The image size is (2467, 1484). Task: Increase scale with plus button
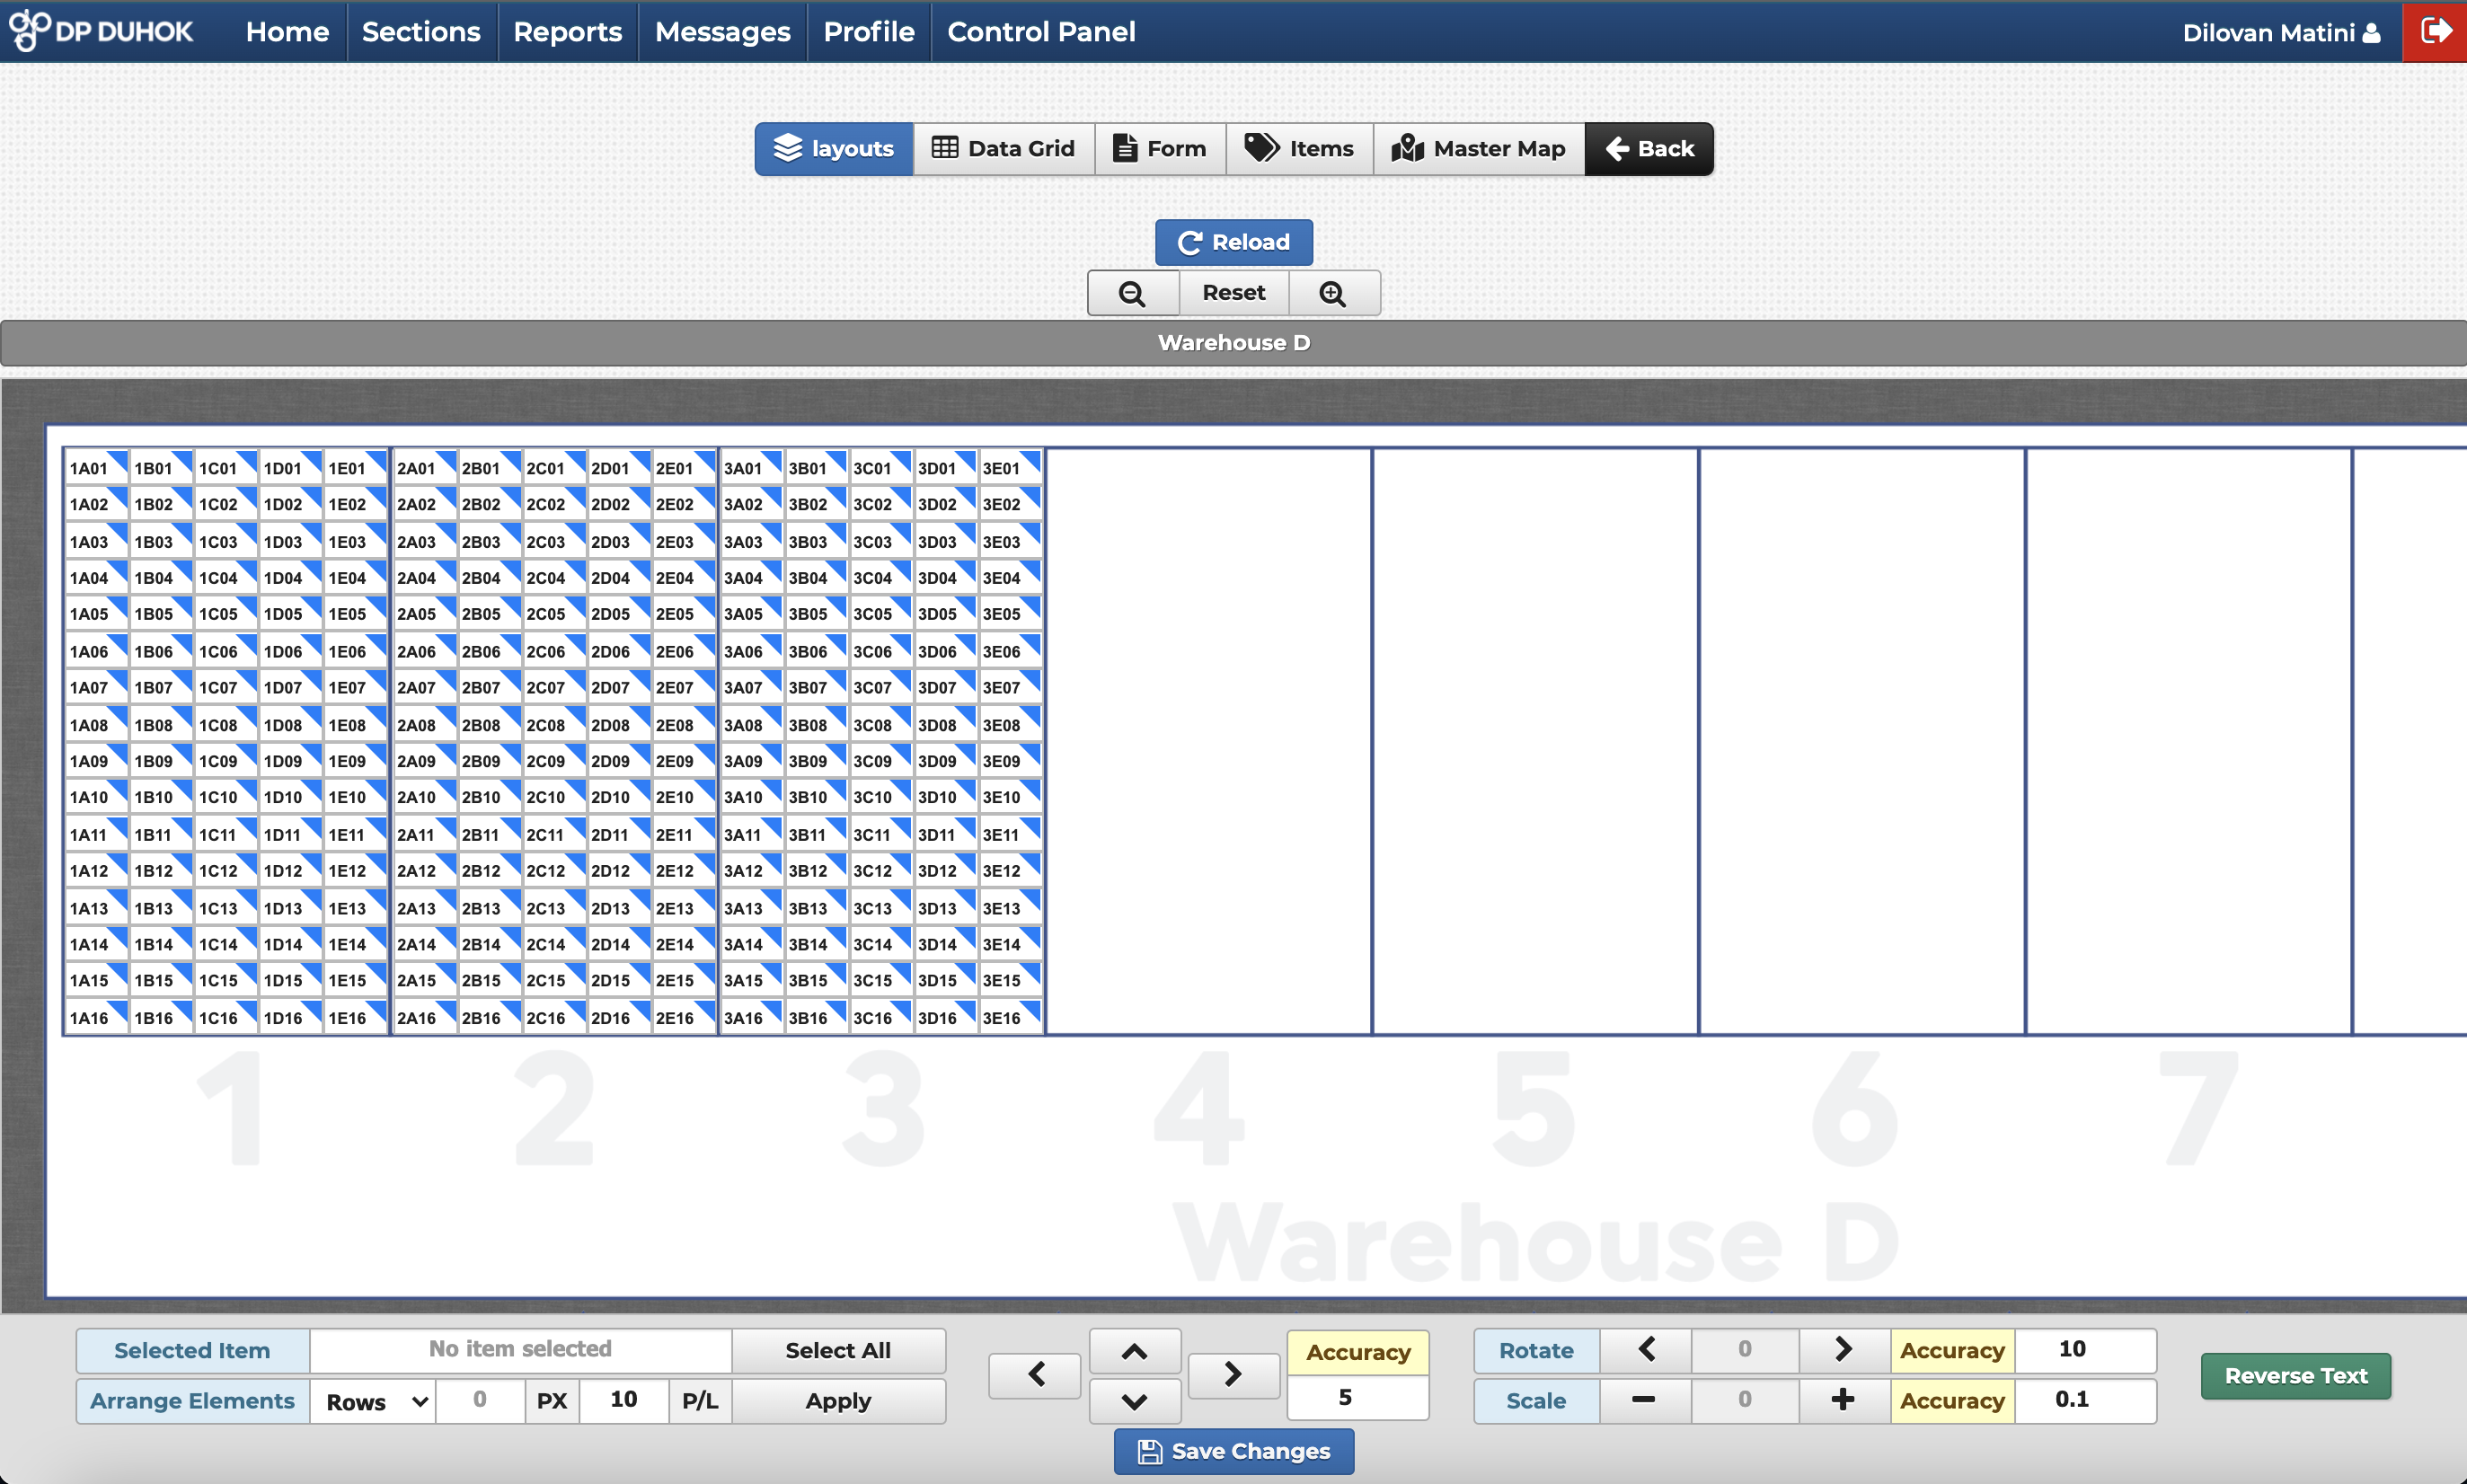tap(1844, 1400)
